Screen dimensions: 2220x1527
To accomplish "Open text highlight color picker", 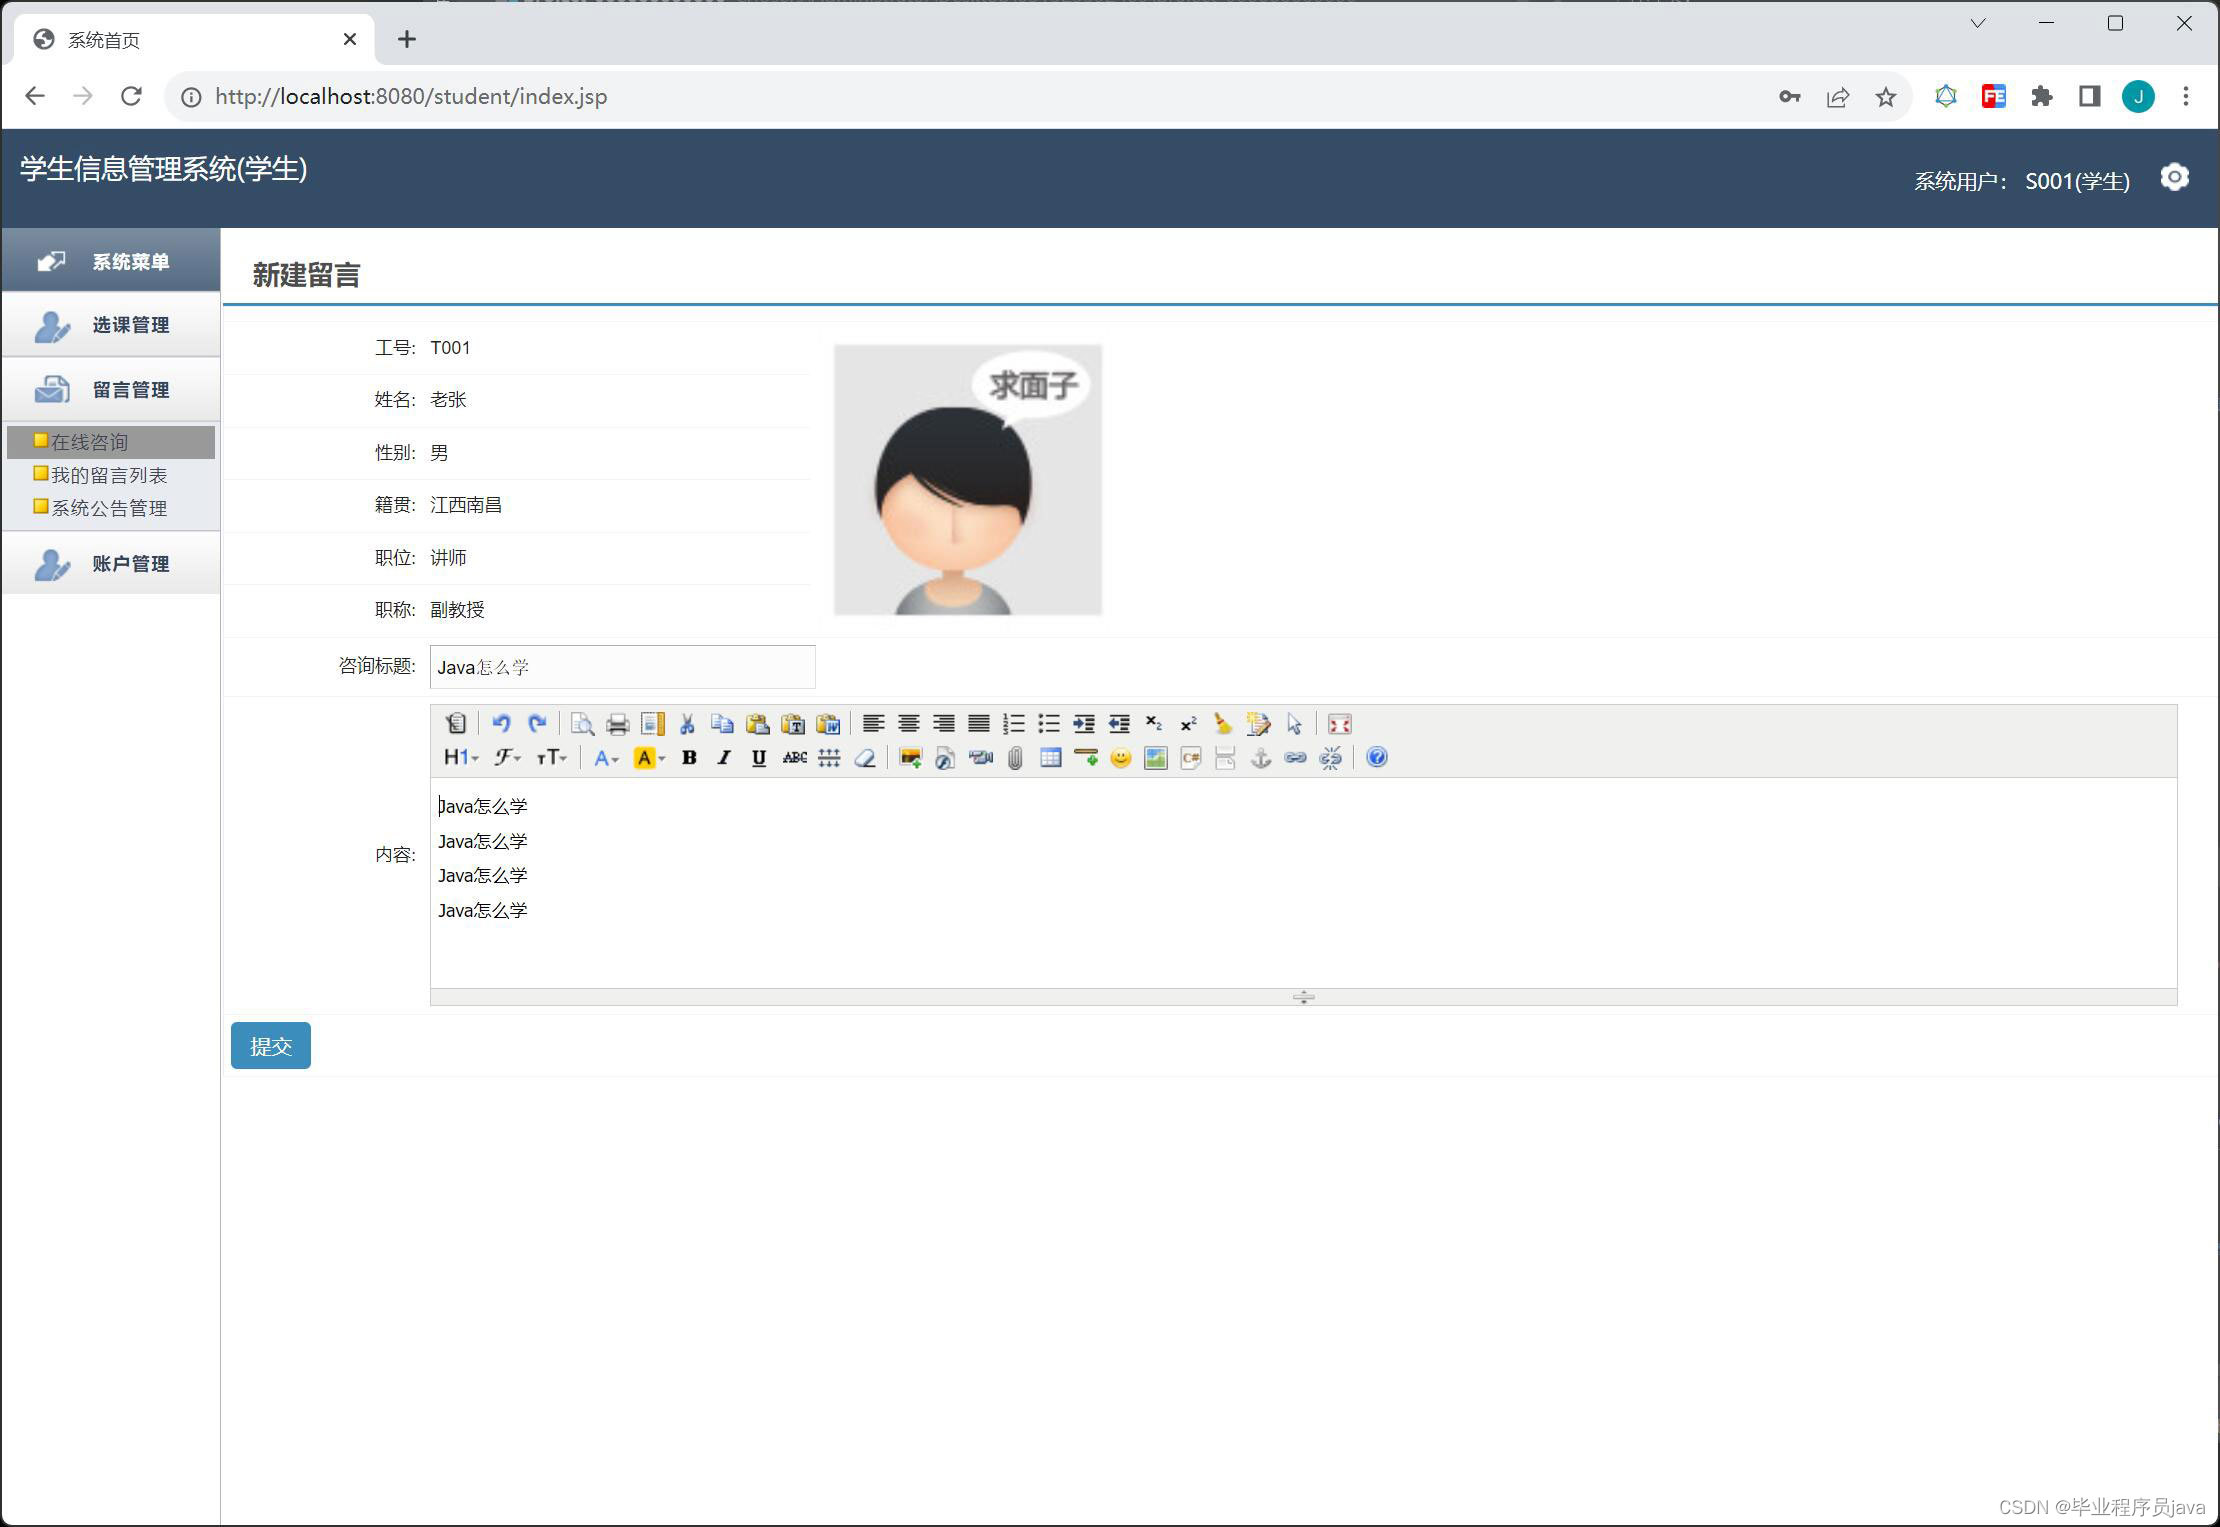I will pyautogui.click(x=649, y=757).
